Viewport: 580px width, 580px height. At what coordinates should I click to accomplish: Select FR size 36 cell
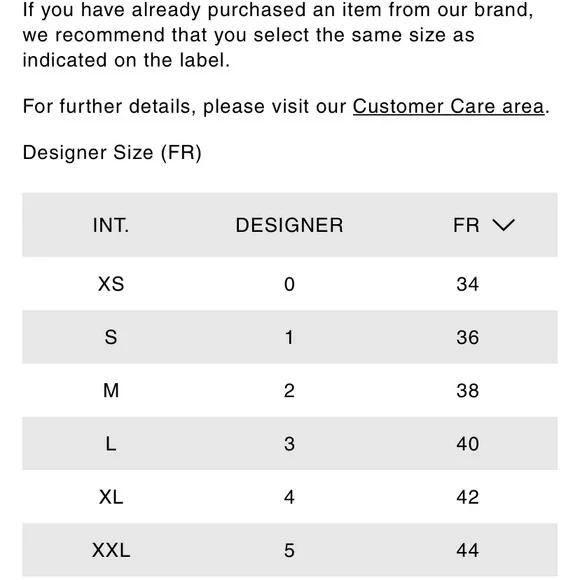point(468,337)
